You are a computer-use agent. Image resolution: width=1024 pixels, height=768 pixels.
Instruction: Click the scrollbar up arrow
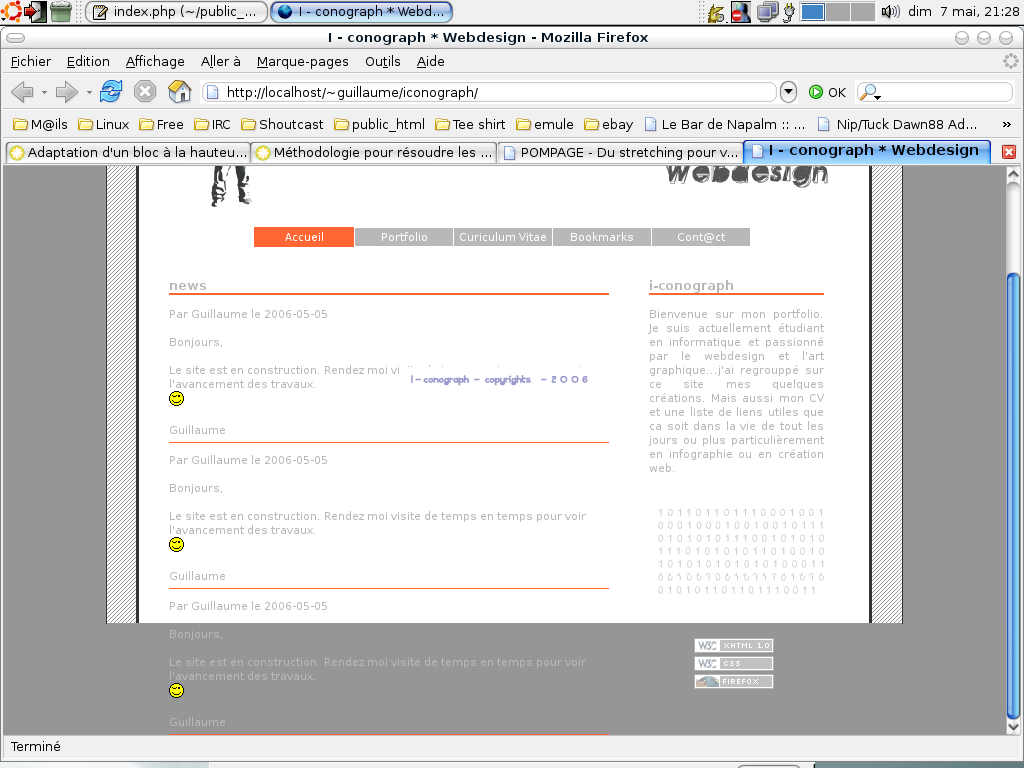click(1013, 174)
